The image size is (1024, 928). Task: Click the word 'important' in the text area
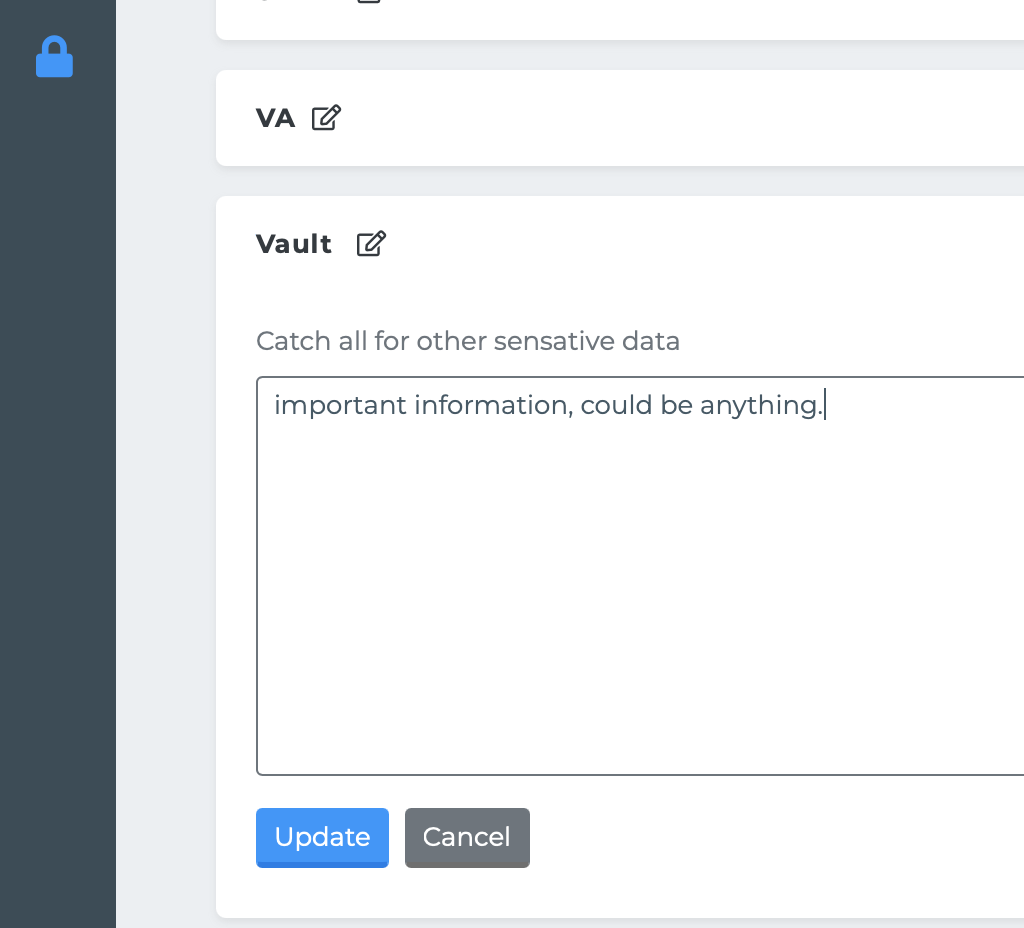(340, 406)
